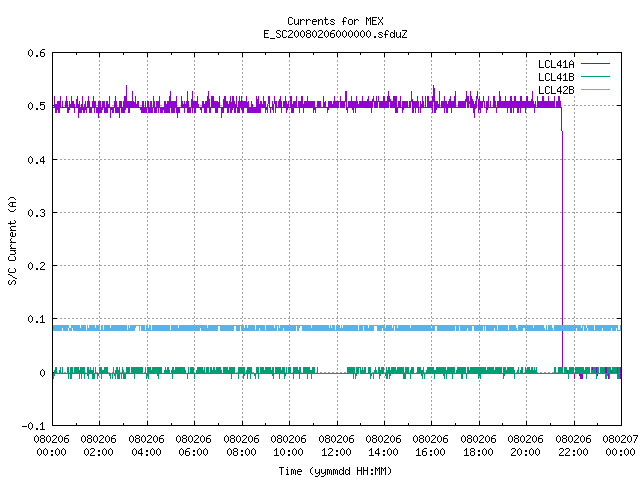This screenshot has width=640, height=480.
Task: Click the y-axis label 'S/C Current (A)'
Action: coord(12,240)
